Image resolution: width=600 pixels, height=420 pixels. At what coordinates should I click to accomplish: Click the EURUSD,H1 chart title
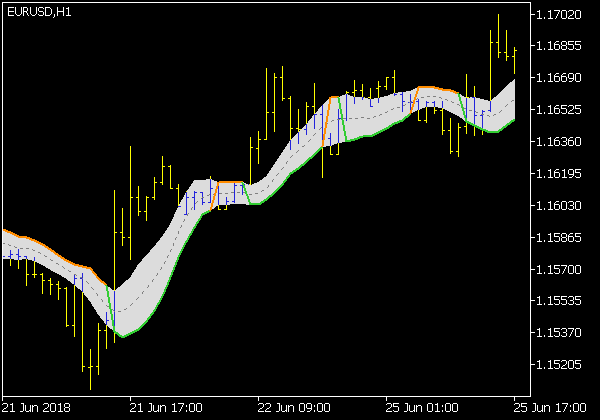click(x=39, y=12)
